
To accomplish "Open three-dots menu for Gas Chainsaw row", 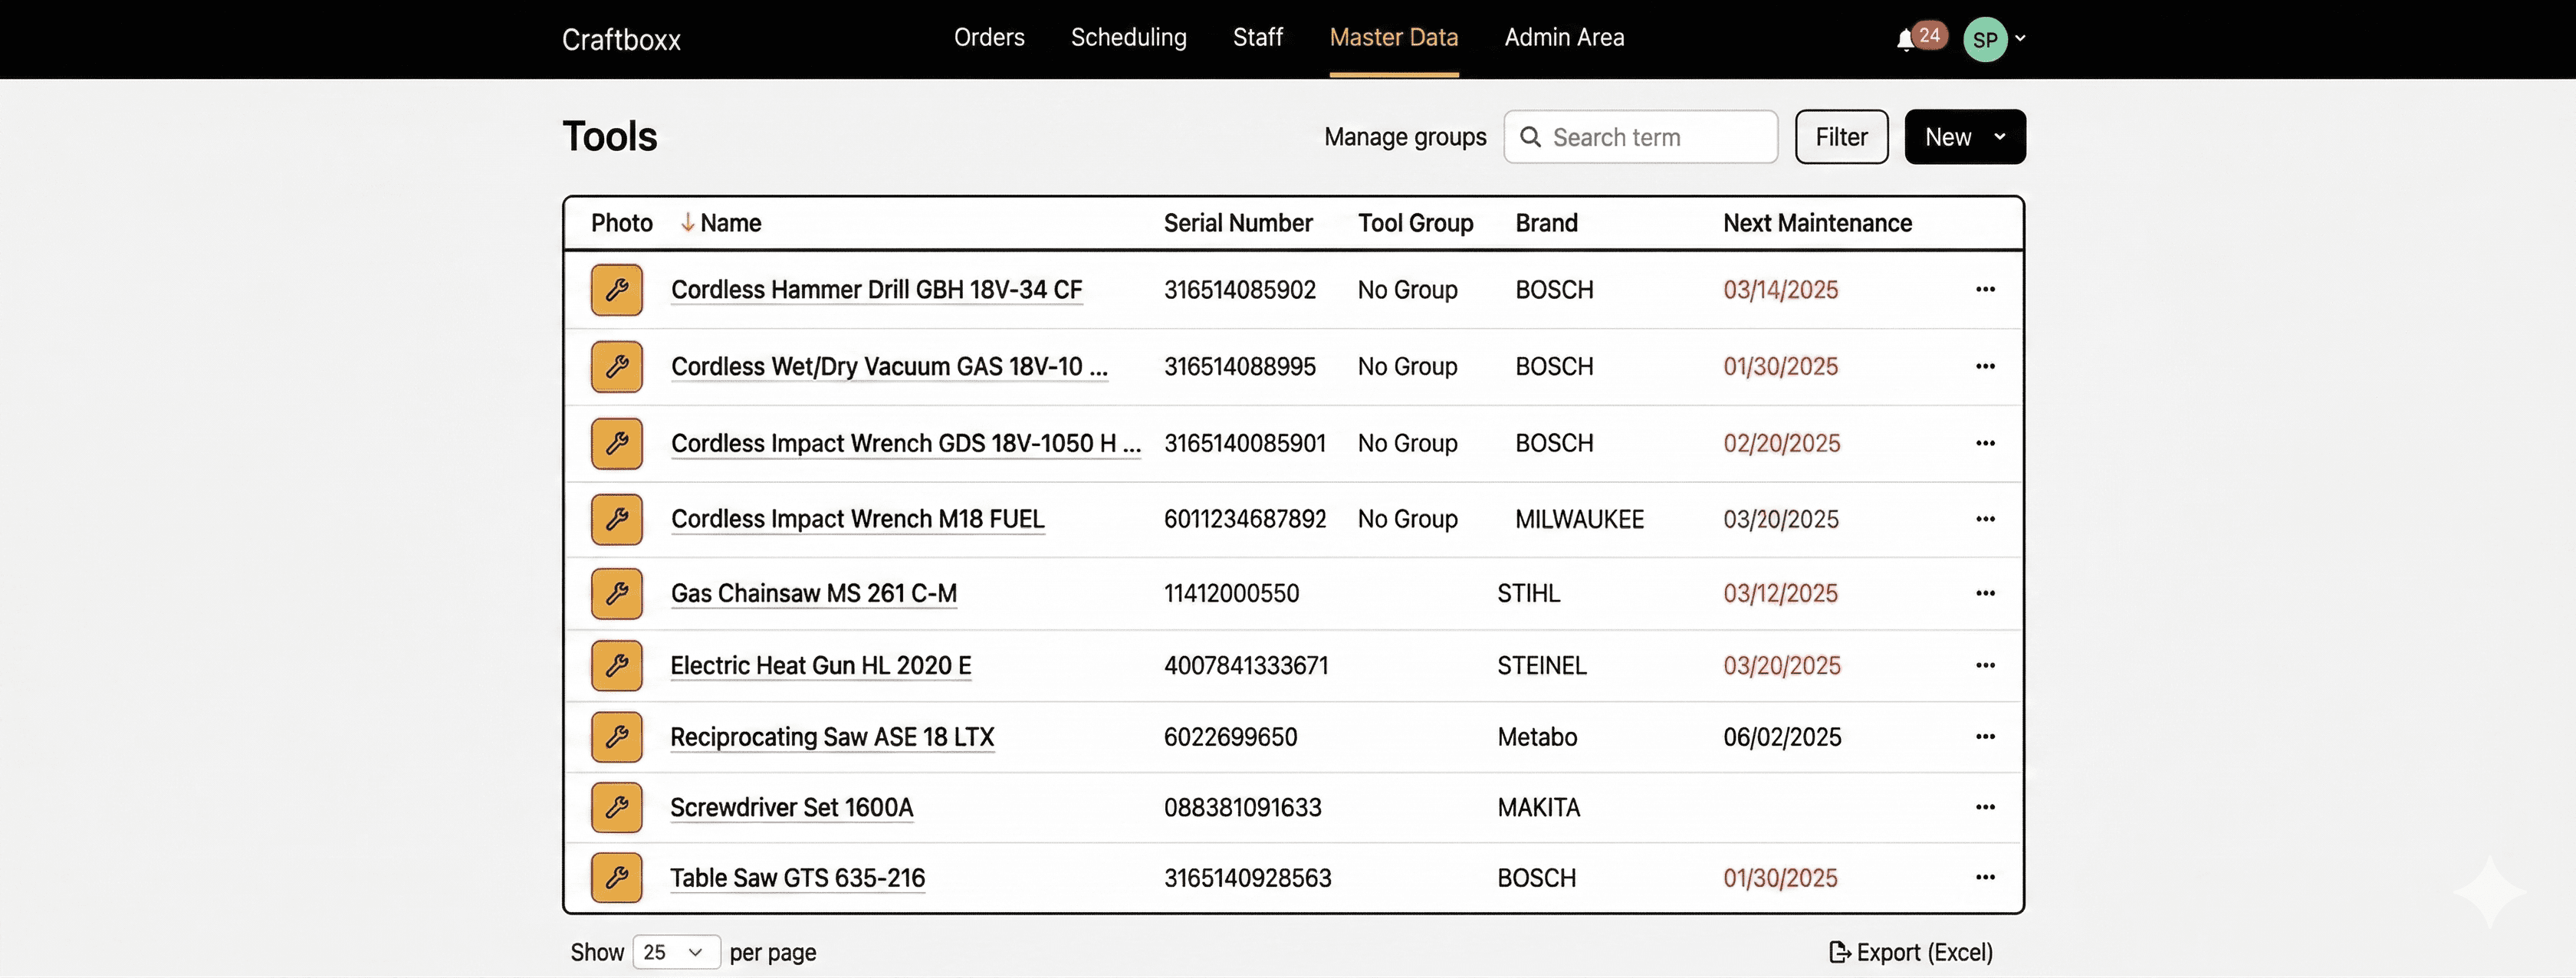I will click(x=1985, y=593).
